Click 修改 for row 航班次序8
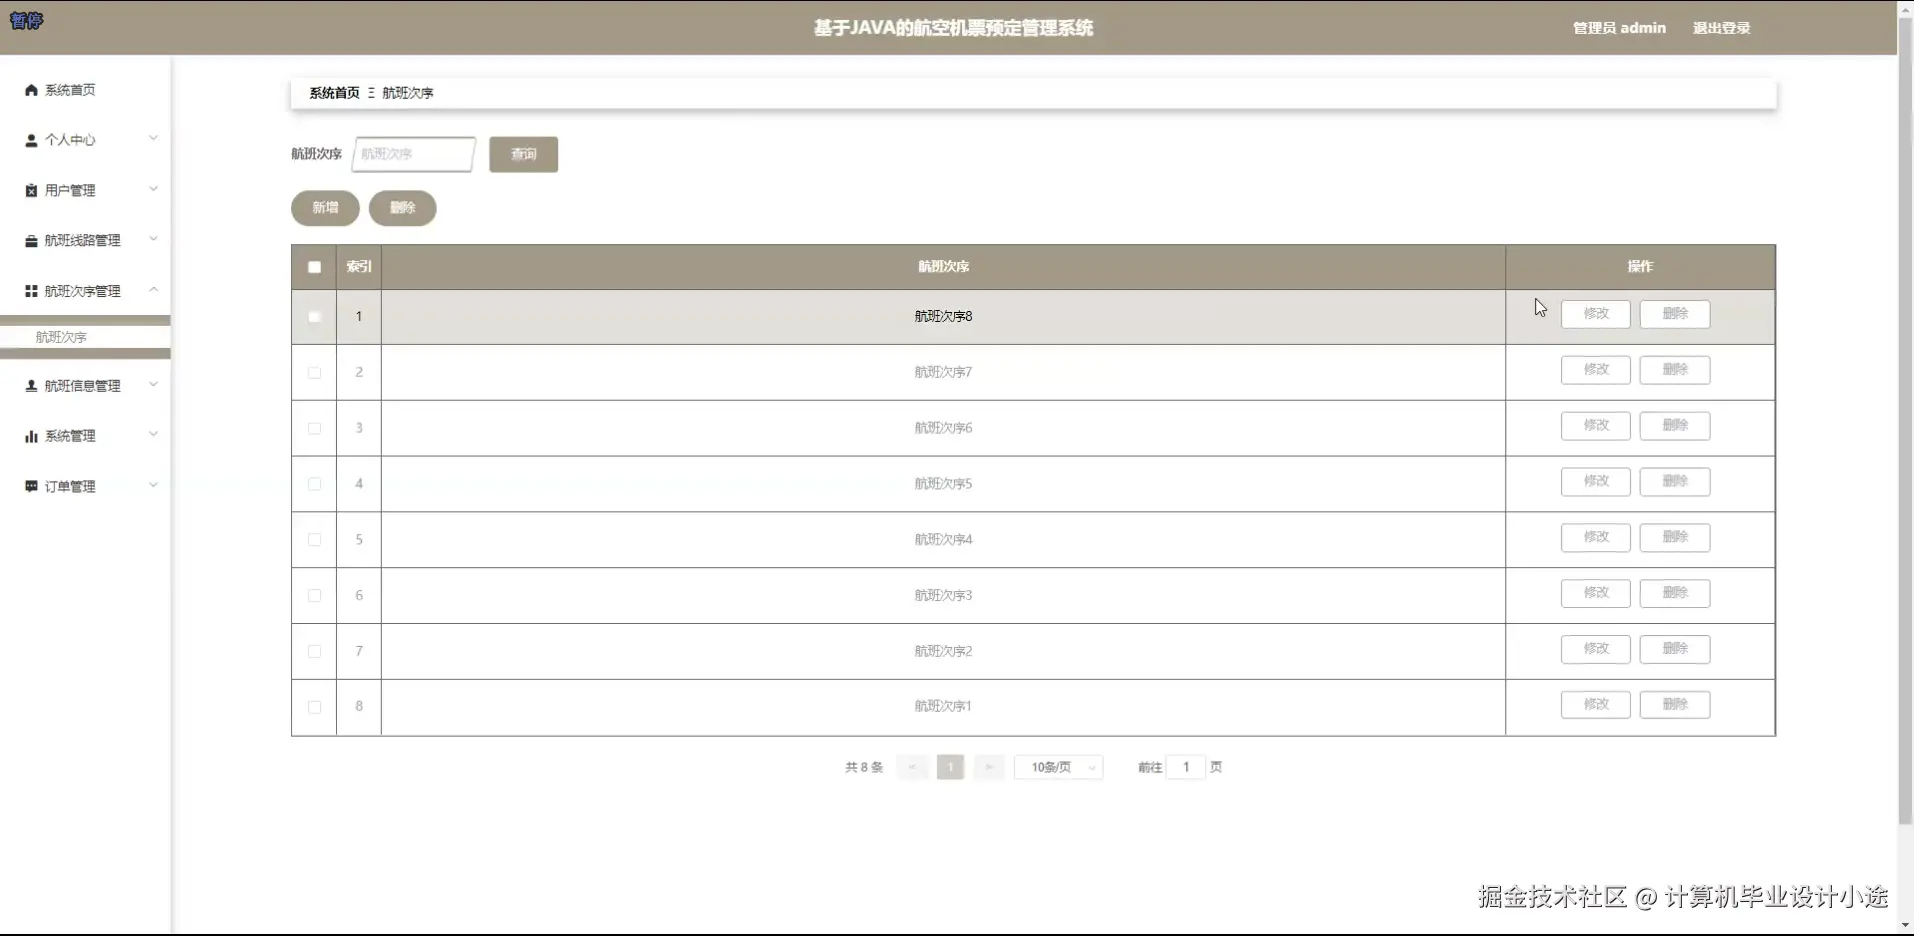 1596,314
